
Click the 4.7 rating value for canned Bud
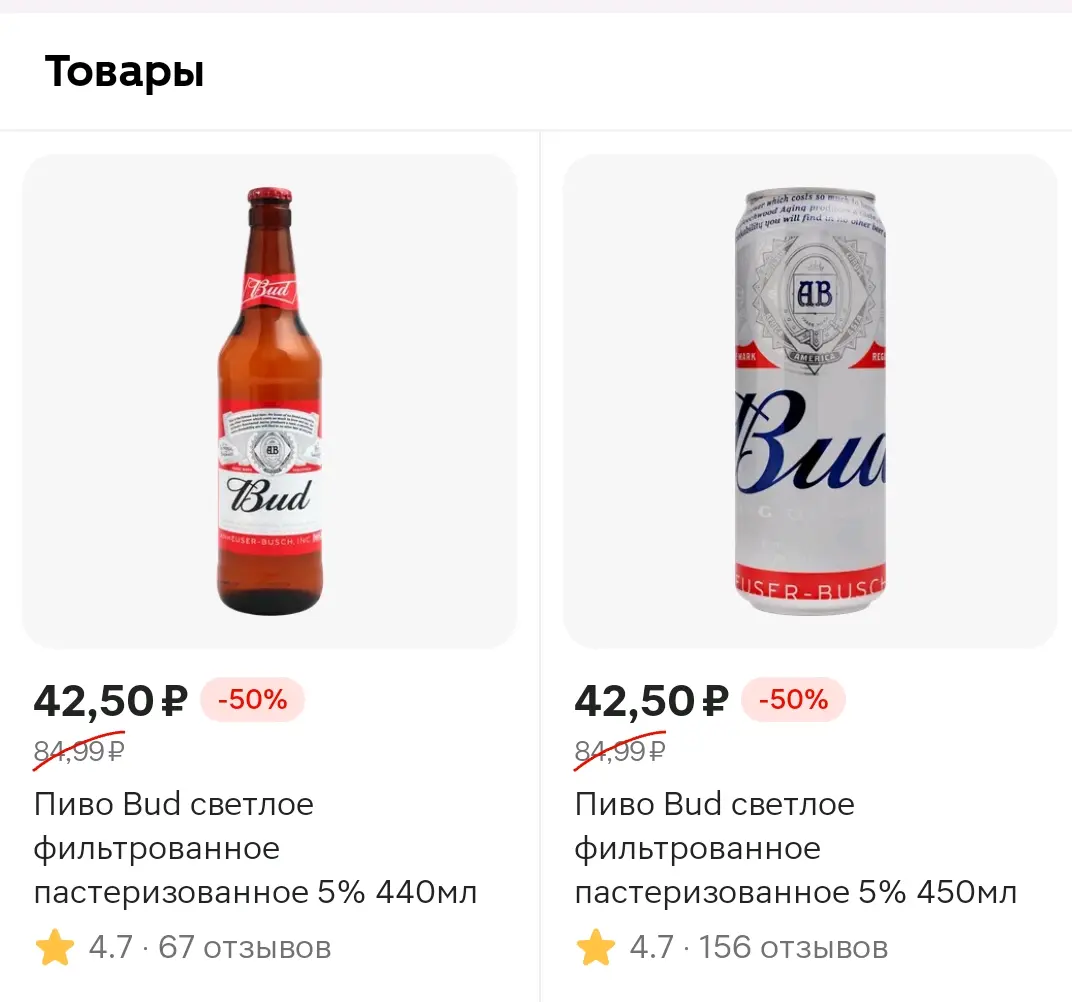(x=651, y=947)
